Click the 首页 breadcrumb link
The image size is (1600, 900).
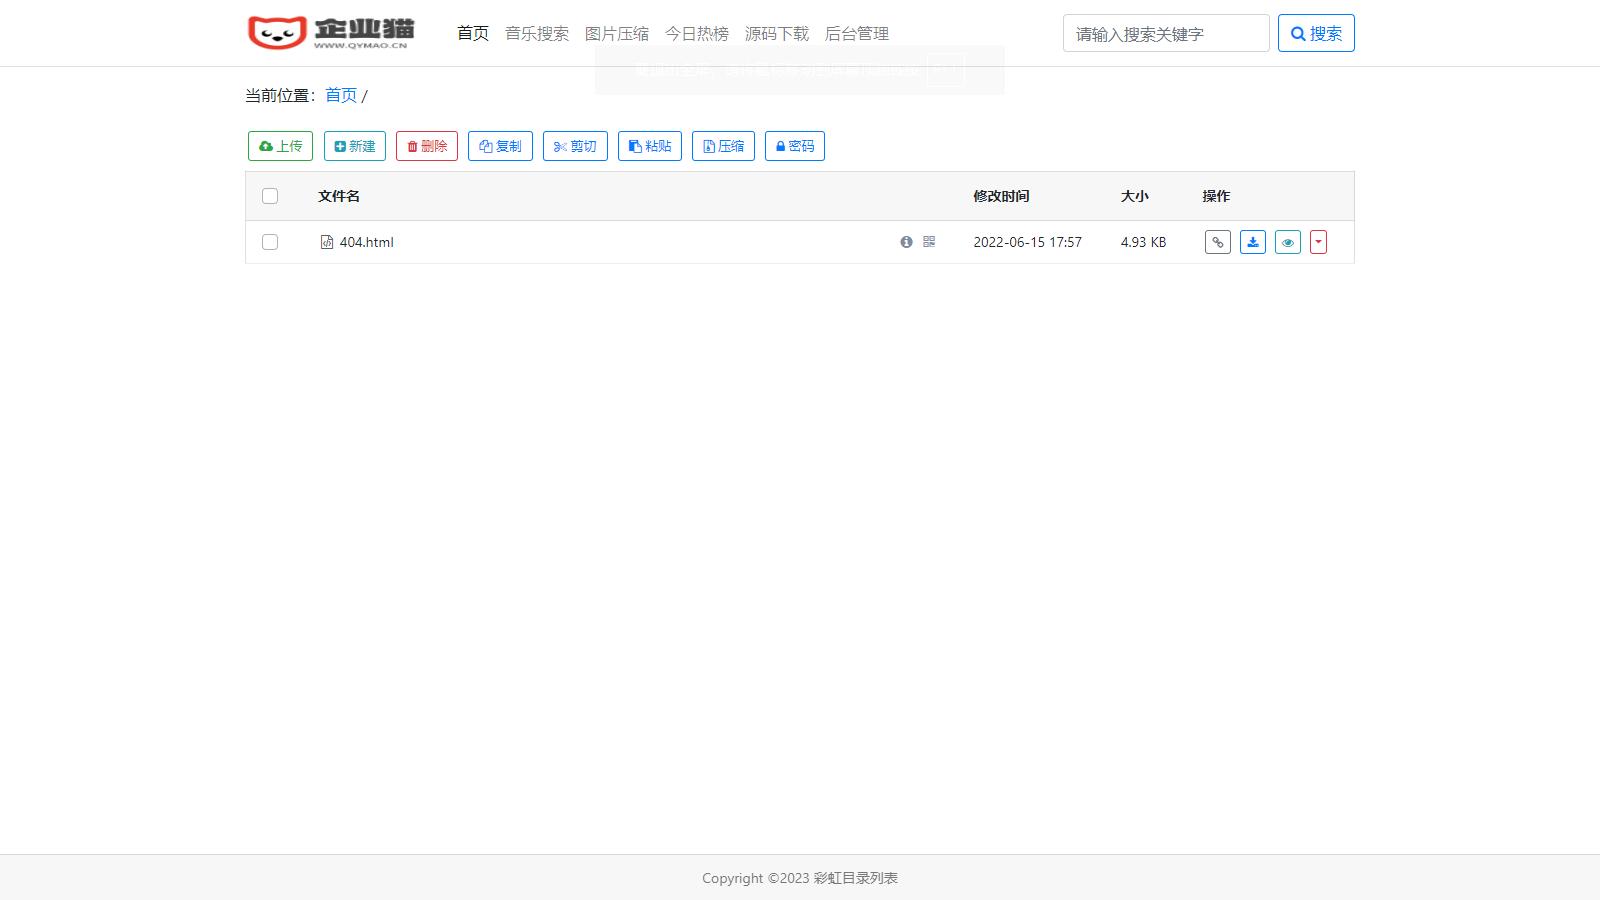(341, 95)
